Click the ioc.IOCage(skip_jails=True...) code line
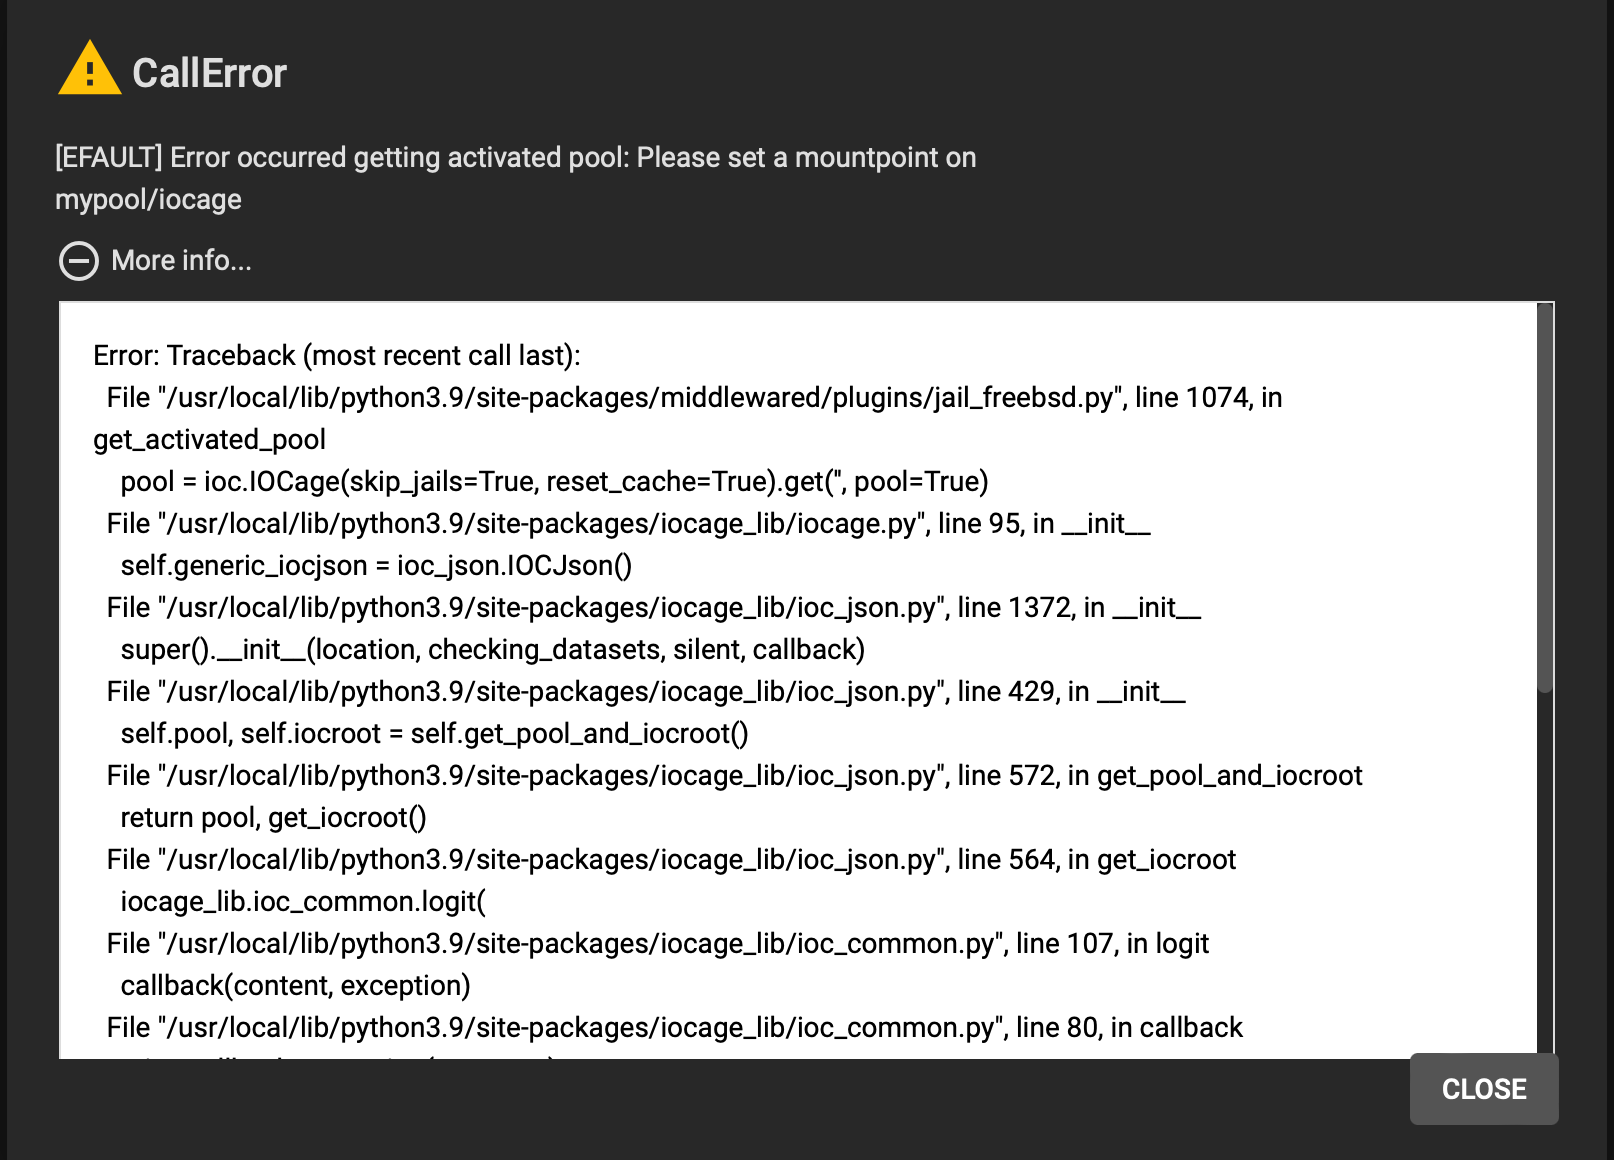The width and height of the screenshot is (1614, 1160). (554, 482)
